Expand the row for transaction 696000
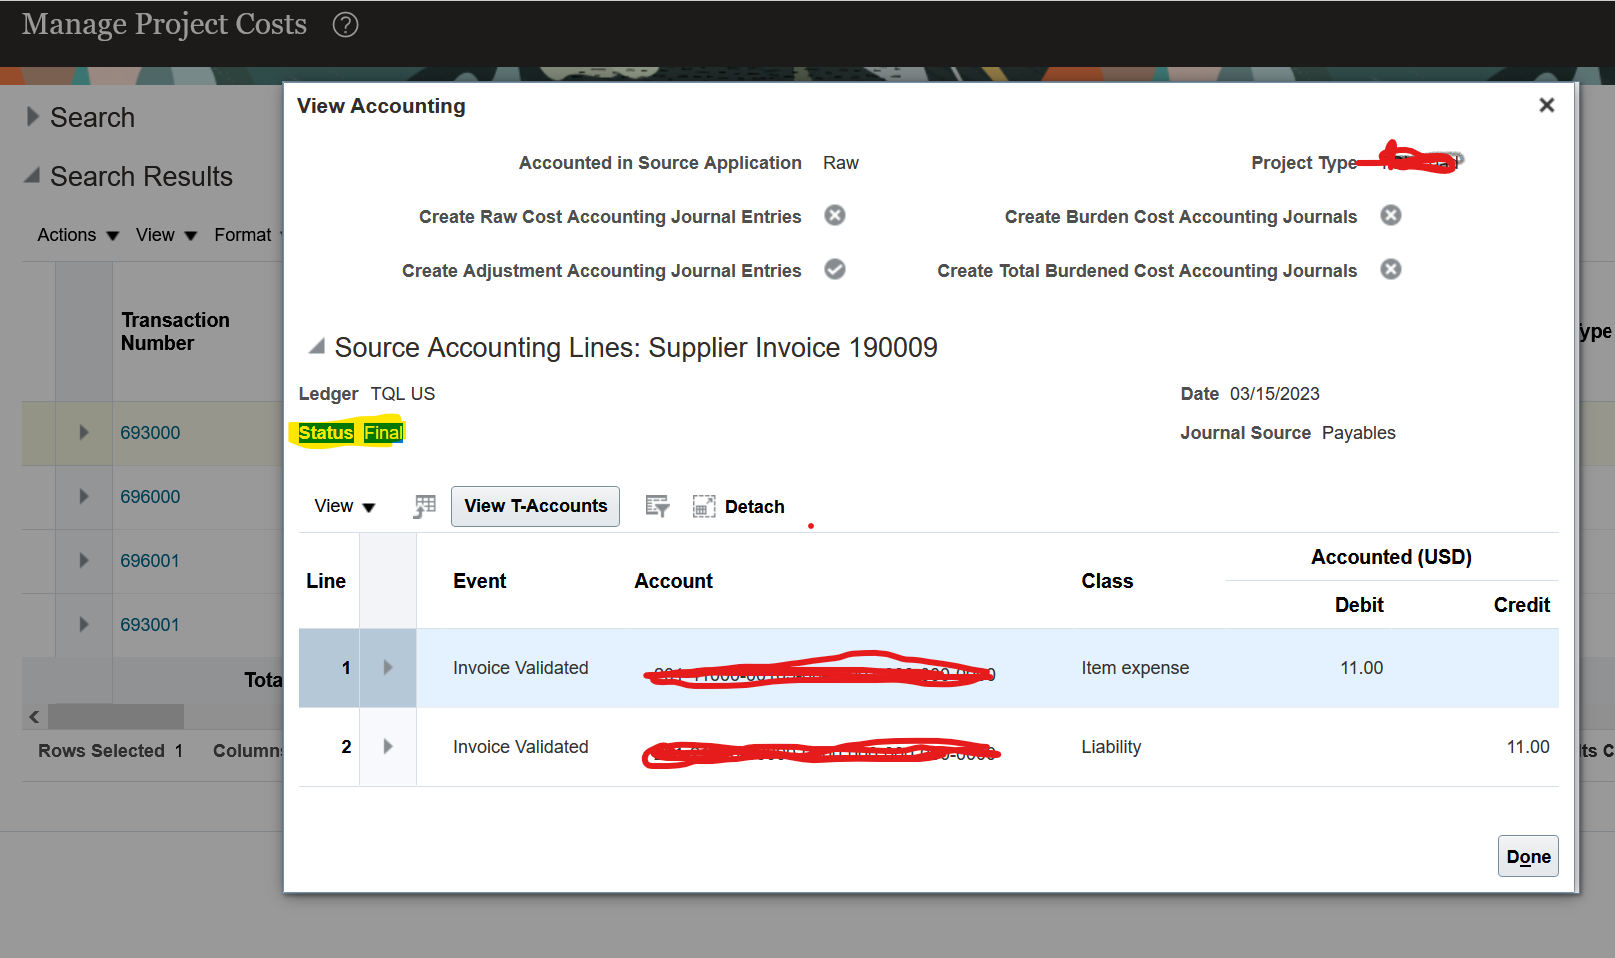Screen dimensions: 1615x958 [x=84, y=496]
